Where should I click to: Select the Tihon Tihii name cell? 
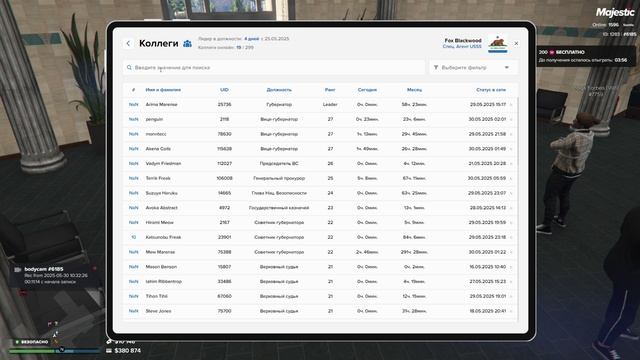(x=157, y=296)
